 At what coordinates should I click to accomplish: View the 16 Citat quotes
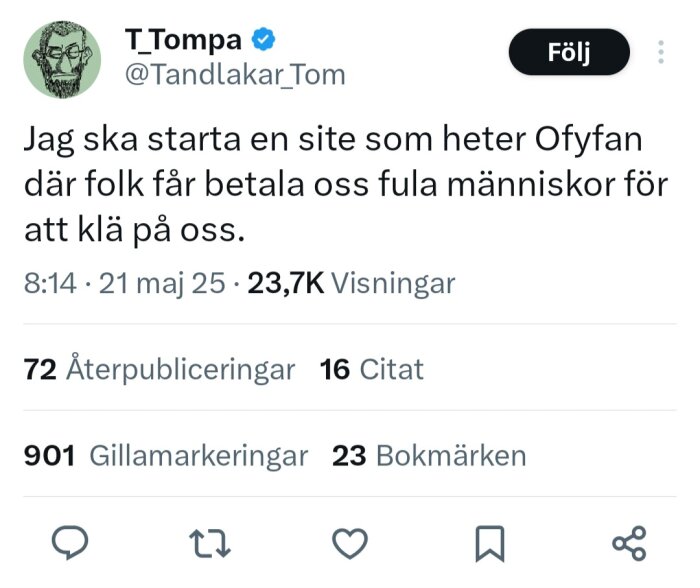(371, 369)
